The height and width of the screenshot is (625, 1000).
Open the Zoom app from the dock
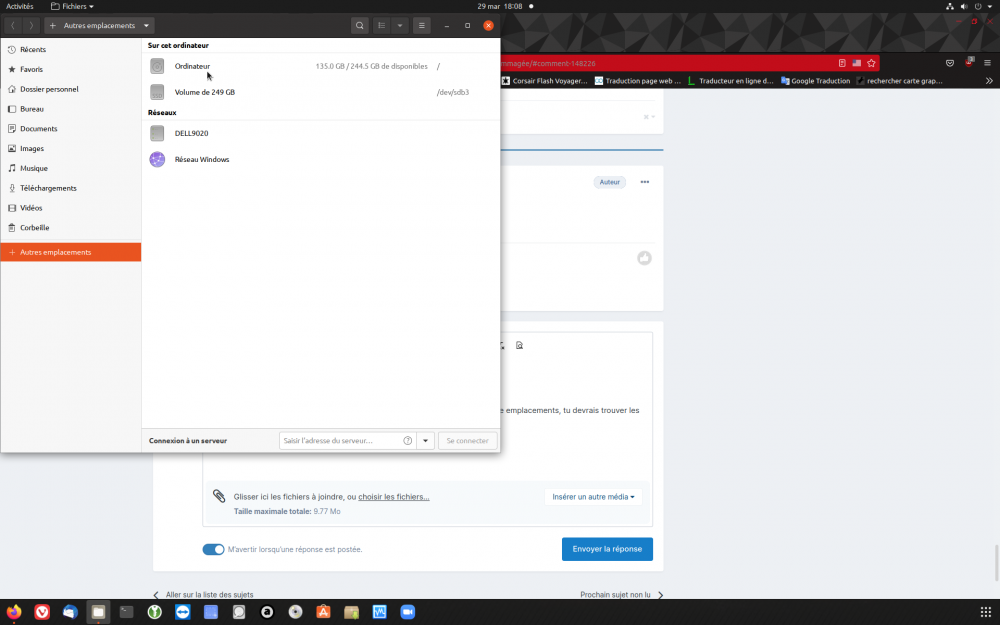pos(408,612)
